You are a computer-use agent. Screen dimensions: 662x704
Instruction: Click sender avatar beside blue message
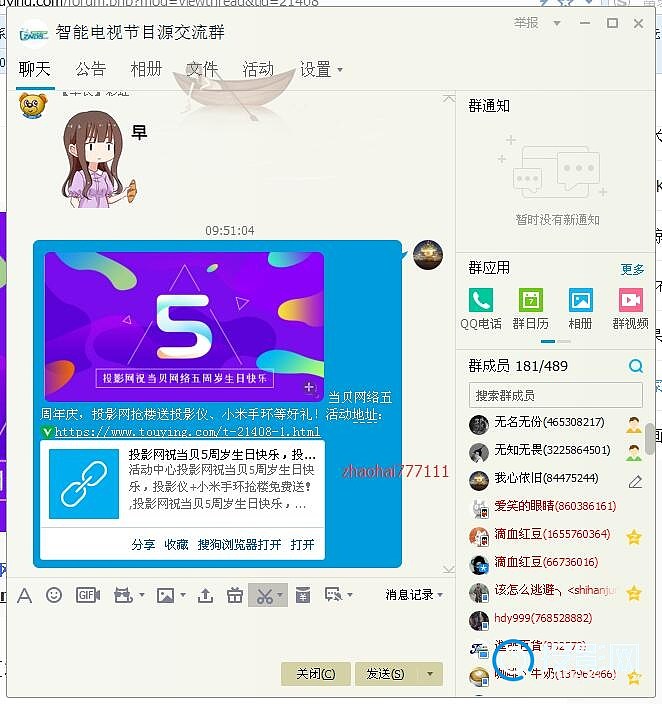(428, 255)
